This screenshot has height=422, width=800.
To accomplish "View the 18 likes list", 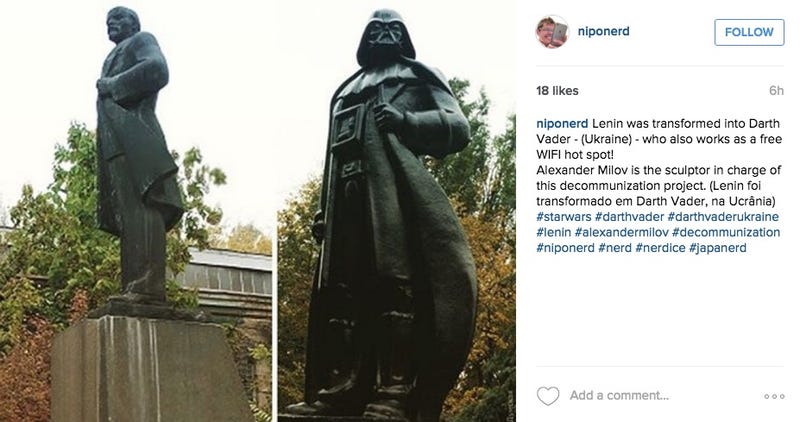I will pyautogui.click(x=557, y=91).
